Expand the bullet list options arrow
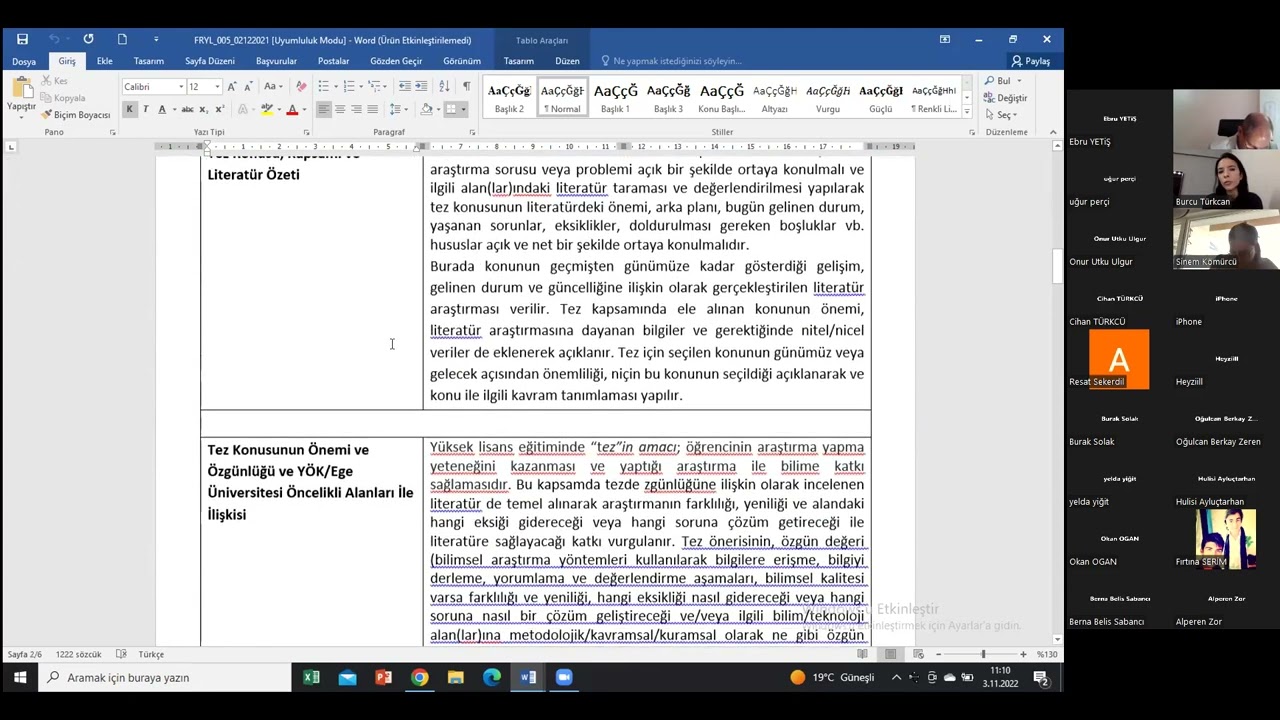The image size is (1280, 720). [335, 87]
